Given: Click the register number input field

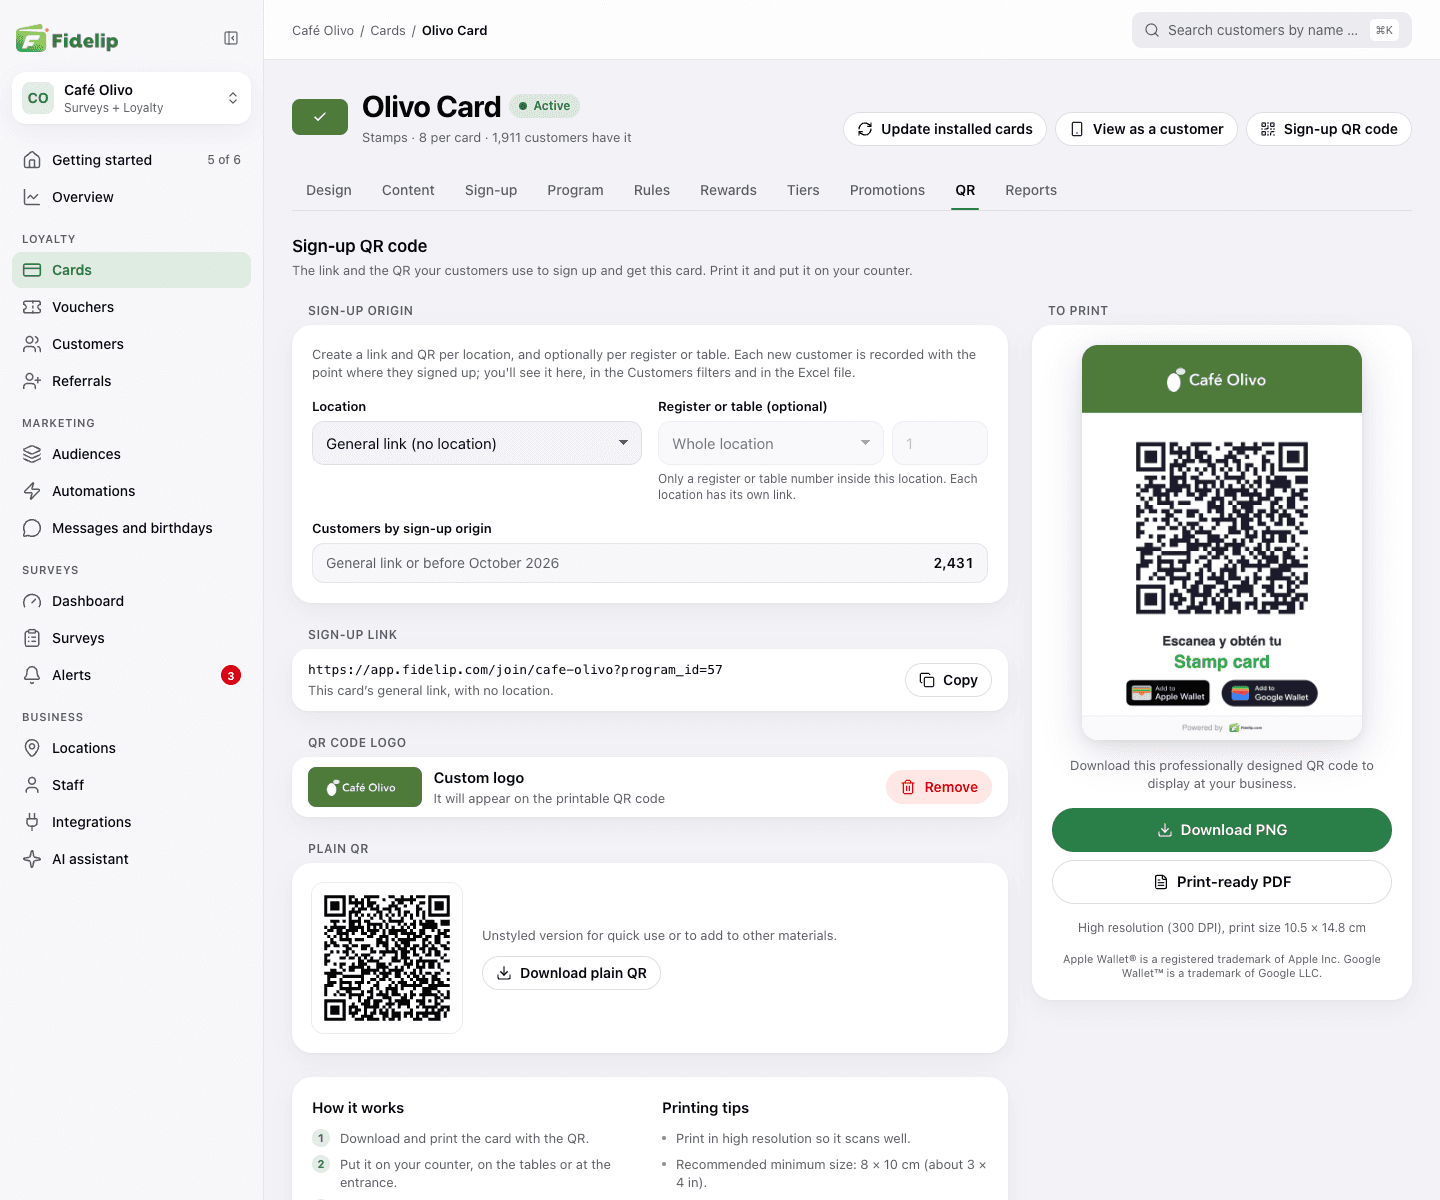Looking at the screenshot, I should pos(940,443).
